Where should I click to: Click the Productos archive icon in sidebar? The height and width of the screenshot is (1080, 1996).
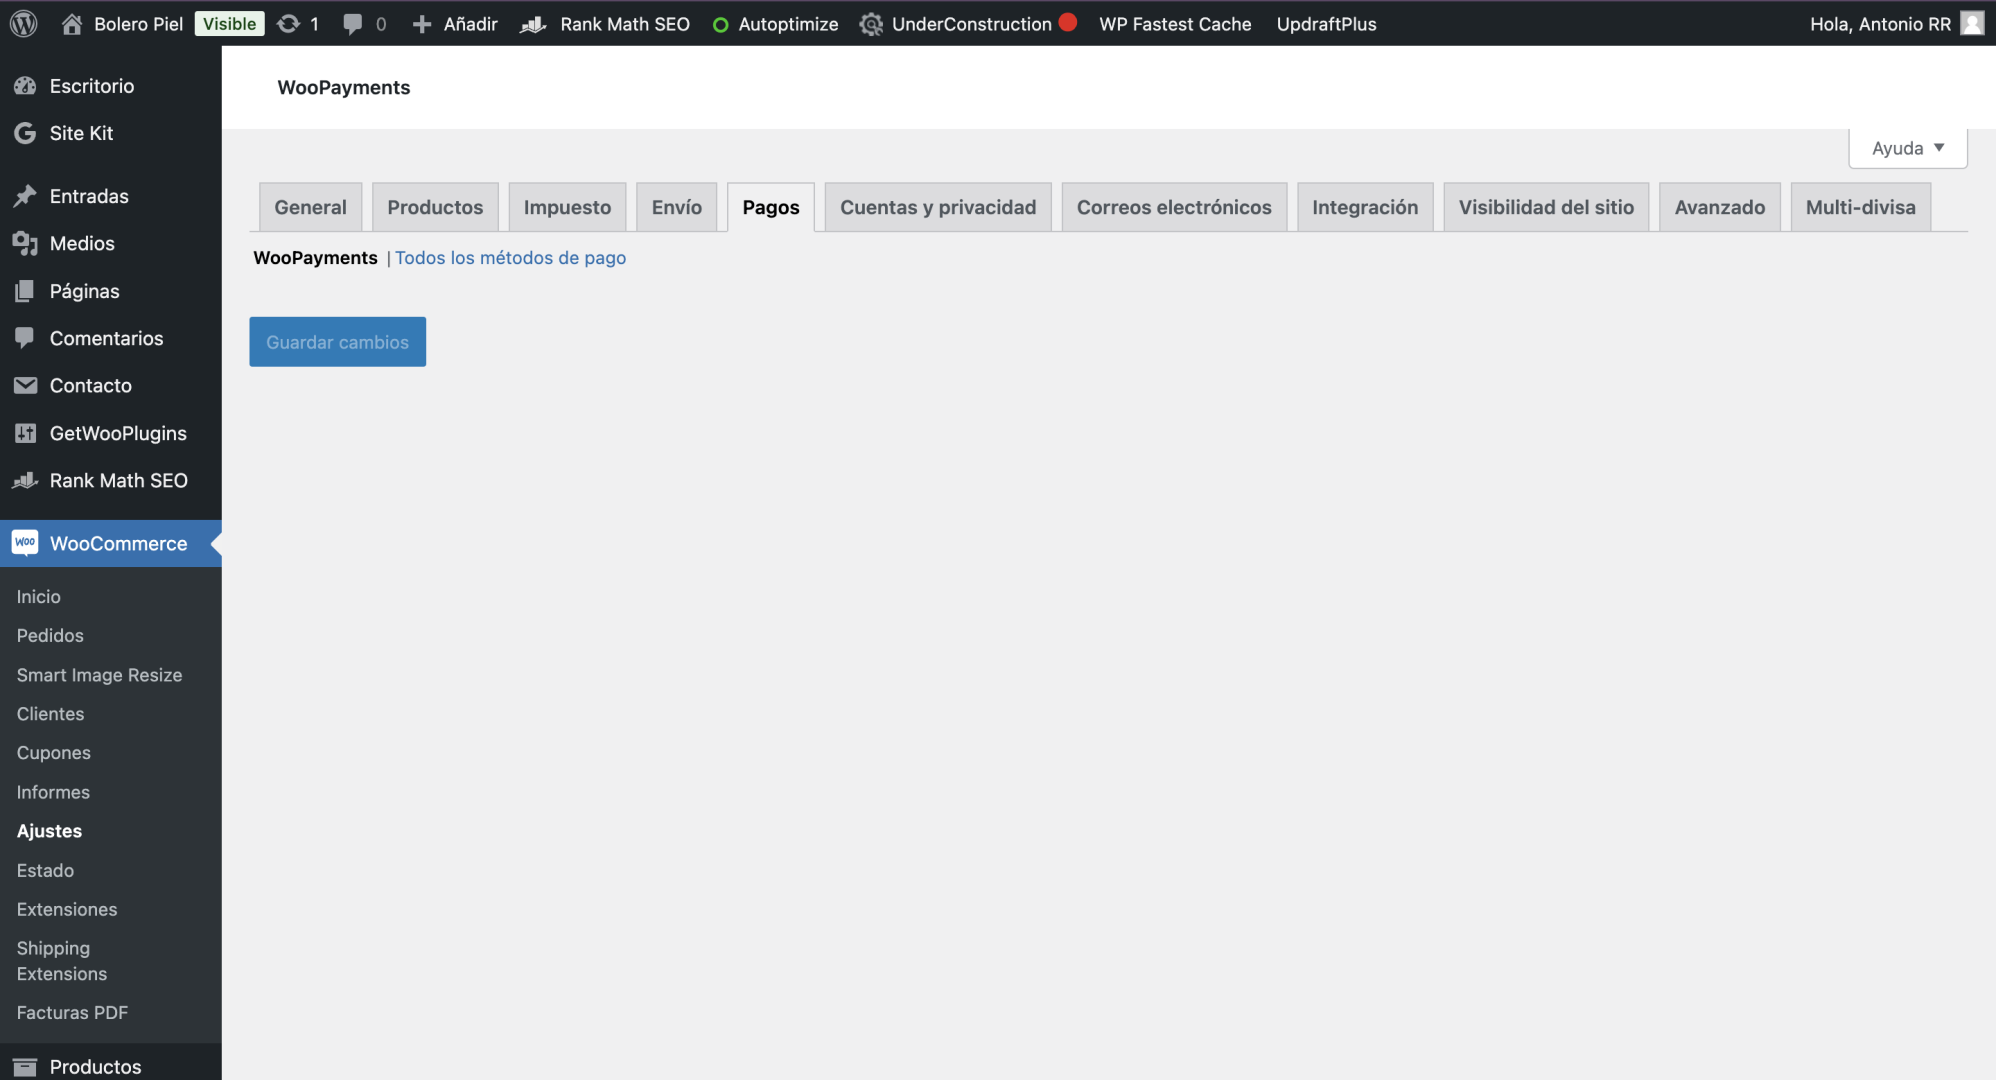pos(25,1067)
